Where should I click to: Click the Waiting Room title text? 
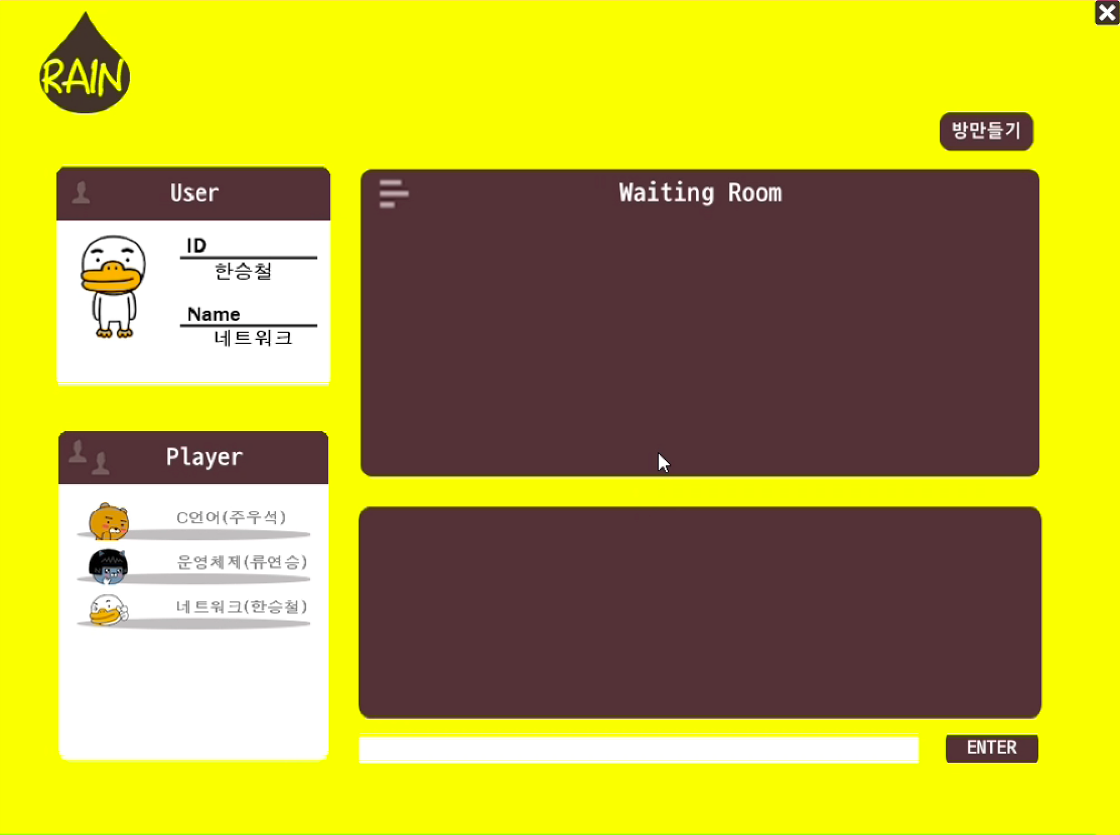pyautogui.click(x=700, y=193)
